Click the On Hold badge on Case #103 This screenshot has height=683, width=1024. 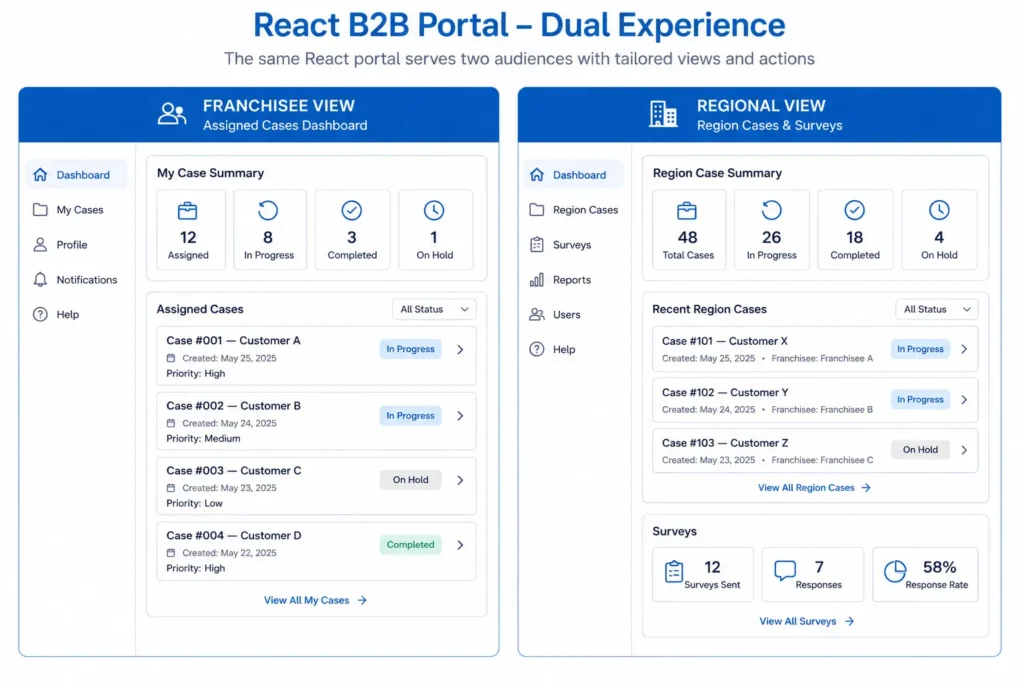920,450
